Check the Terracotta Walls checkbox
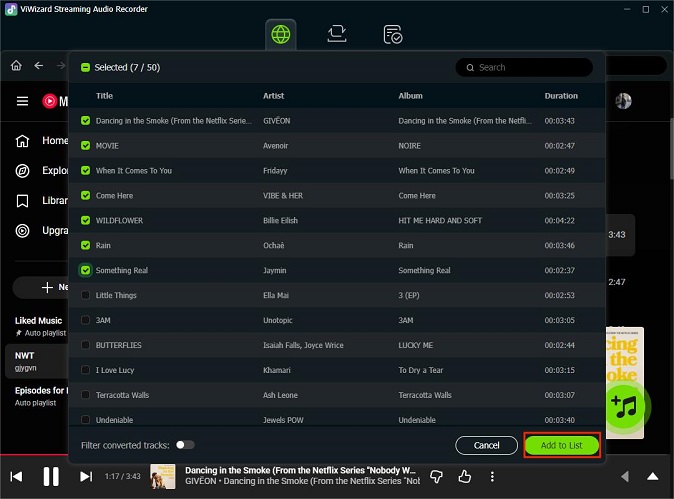 pos(86,395)
